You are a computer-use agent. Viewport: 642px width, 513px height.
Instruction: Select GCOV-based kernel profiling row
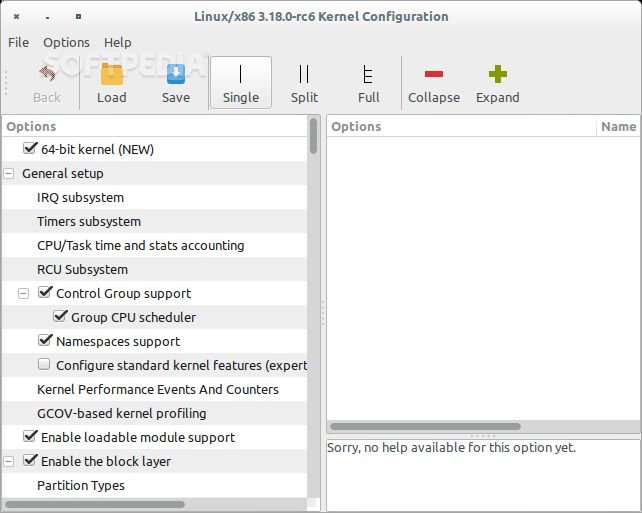[154, 414]
